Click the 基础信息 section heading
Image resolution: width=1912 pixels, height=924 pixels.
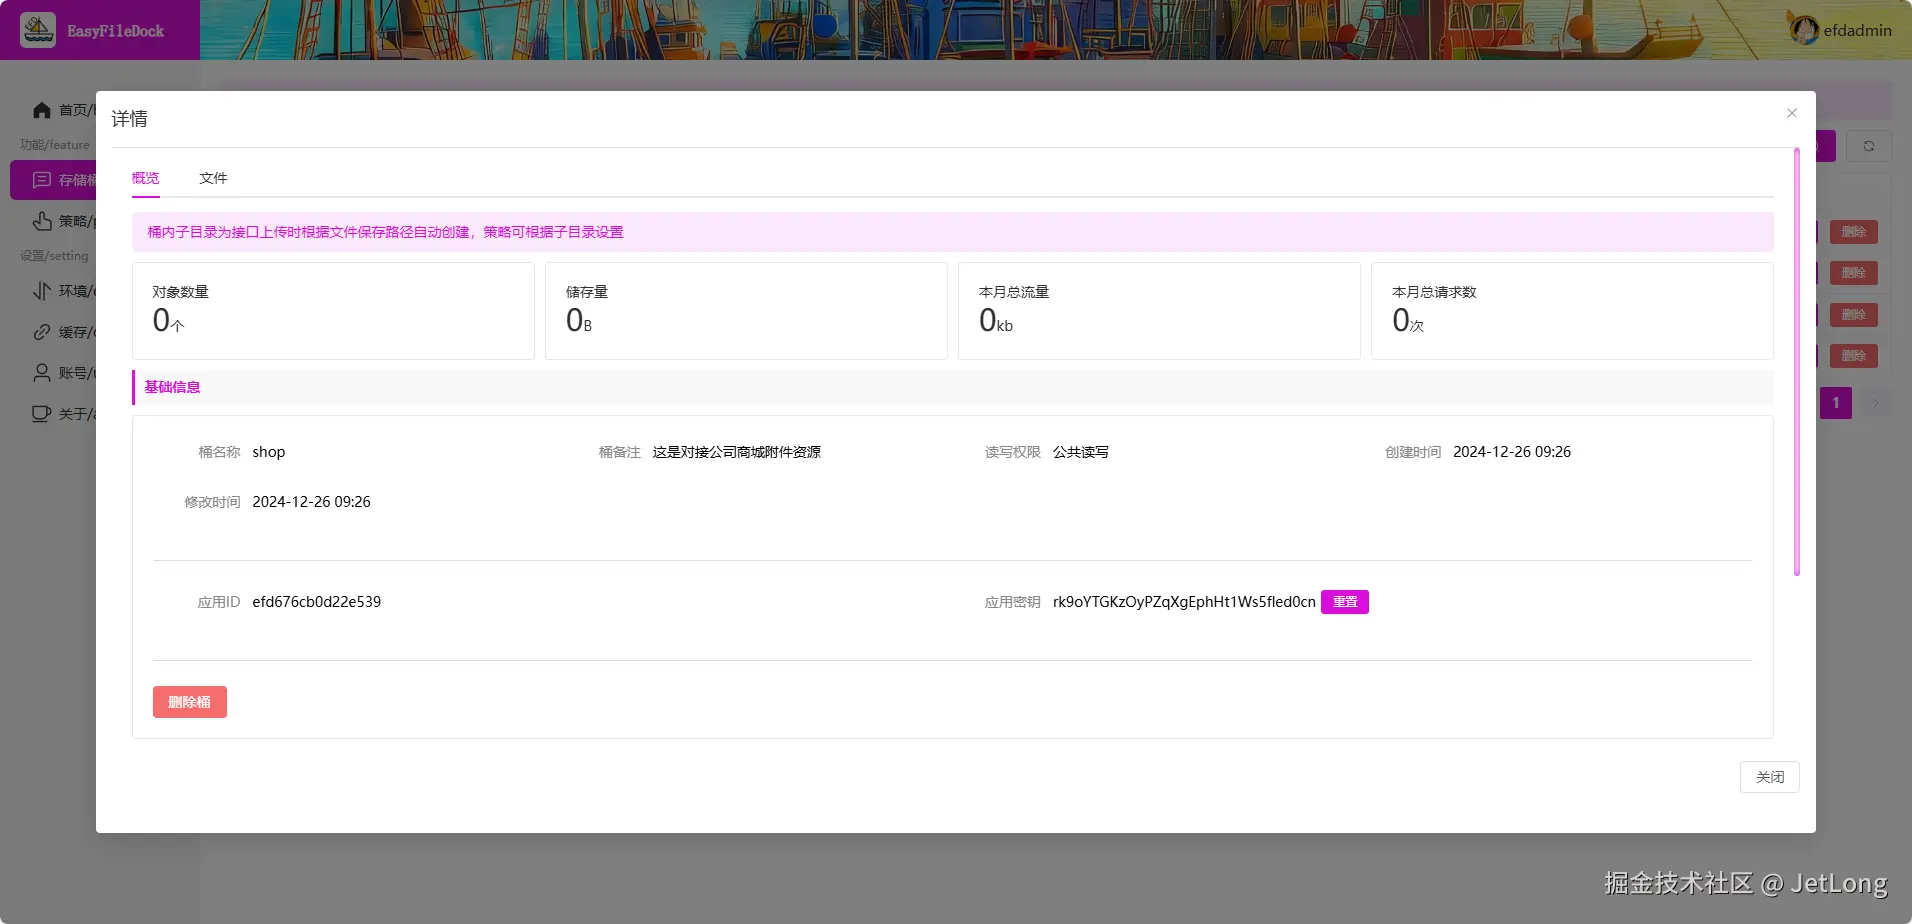tap(172, 387)
